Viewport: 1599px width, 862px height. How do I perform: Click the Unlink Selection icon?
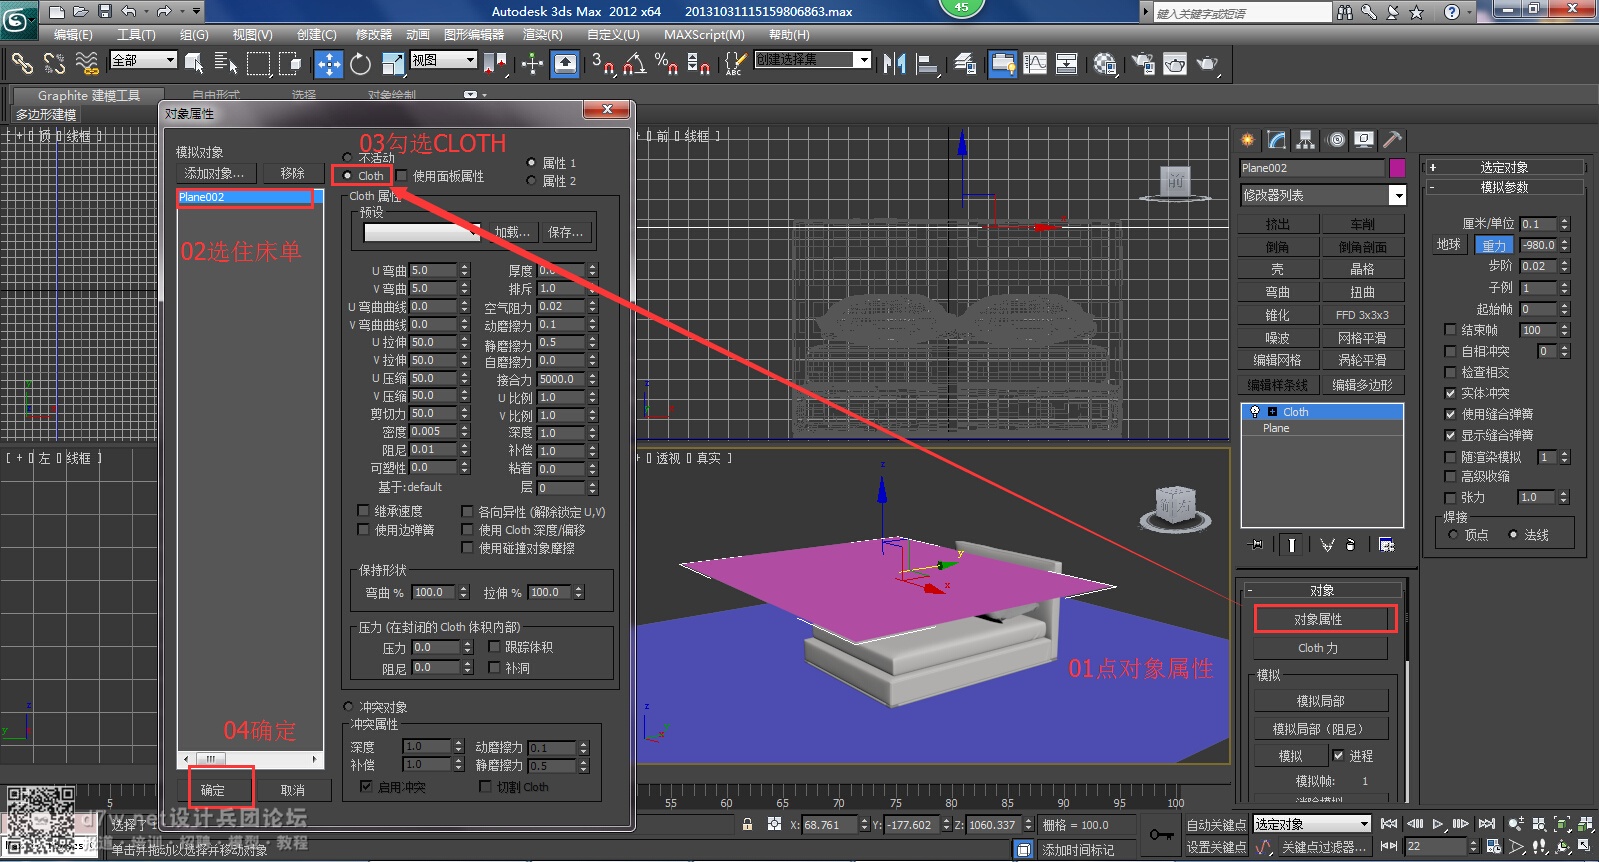[54, 64]
